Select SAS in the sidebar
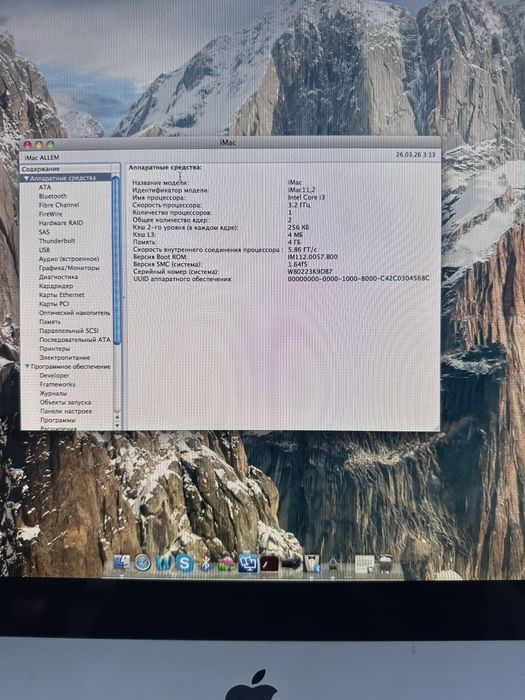The width and height of the screenshot is (525, 700). [x=44, y=232]
